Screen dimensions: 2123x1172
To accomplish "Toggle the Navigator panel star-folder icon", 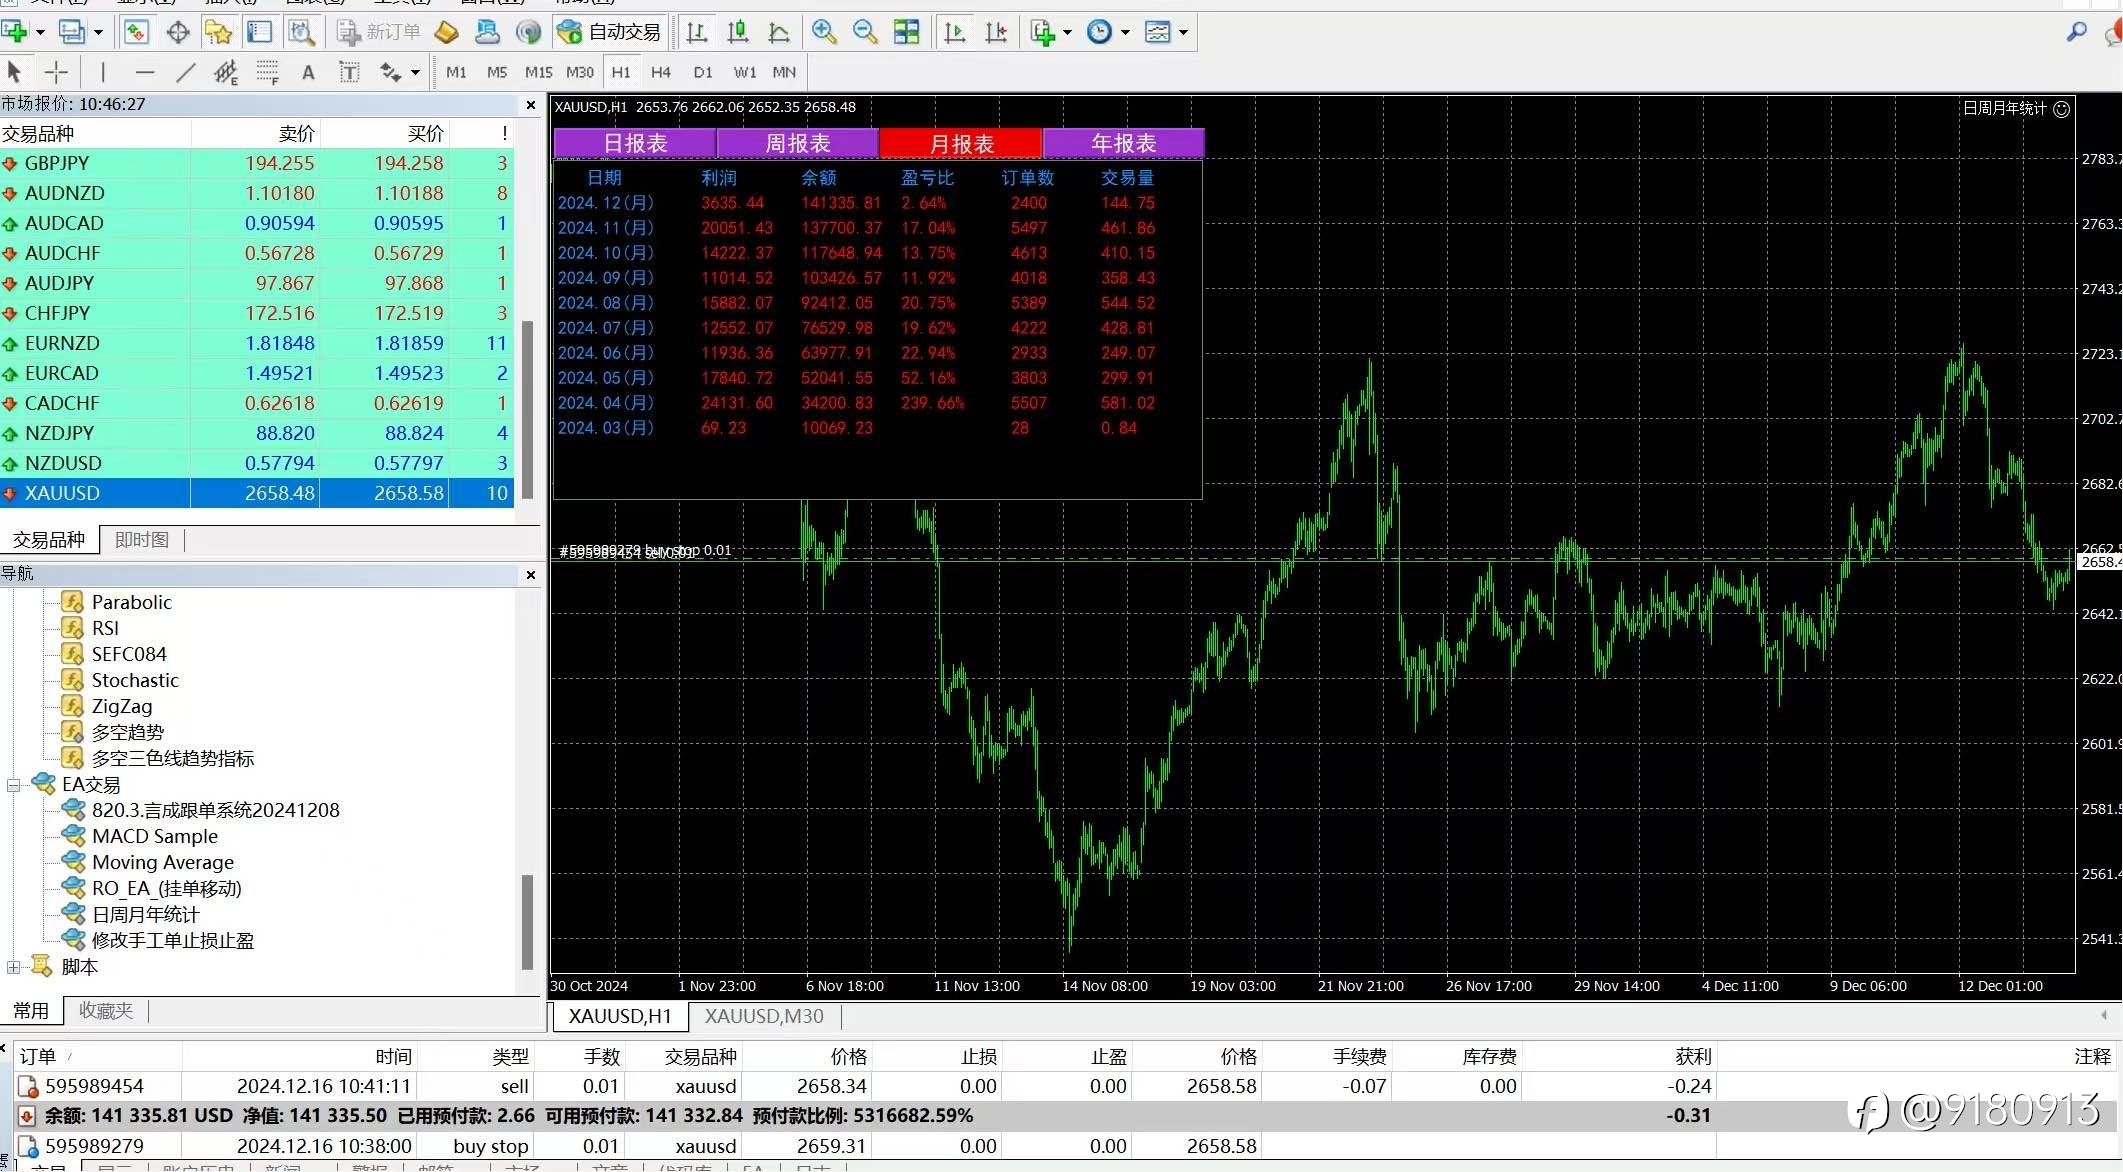I will 218,32.
